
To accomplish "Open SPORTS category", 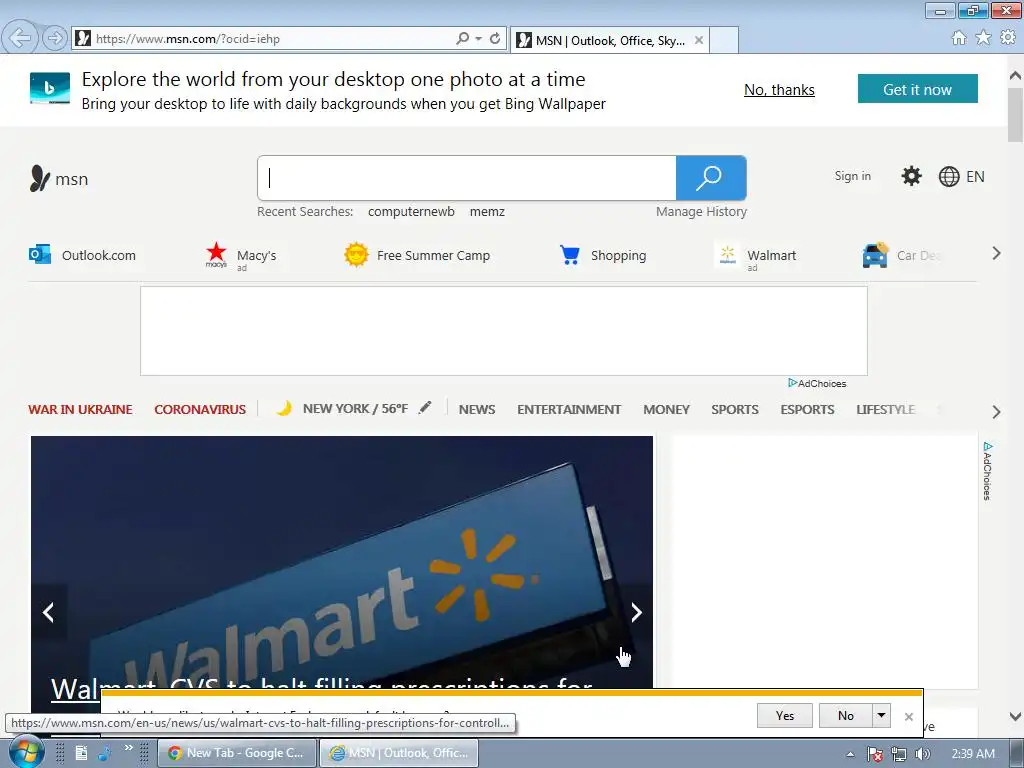I will [735, 409].
